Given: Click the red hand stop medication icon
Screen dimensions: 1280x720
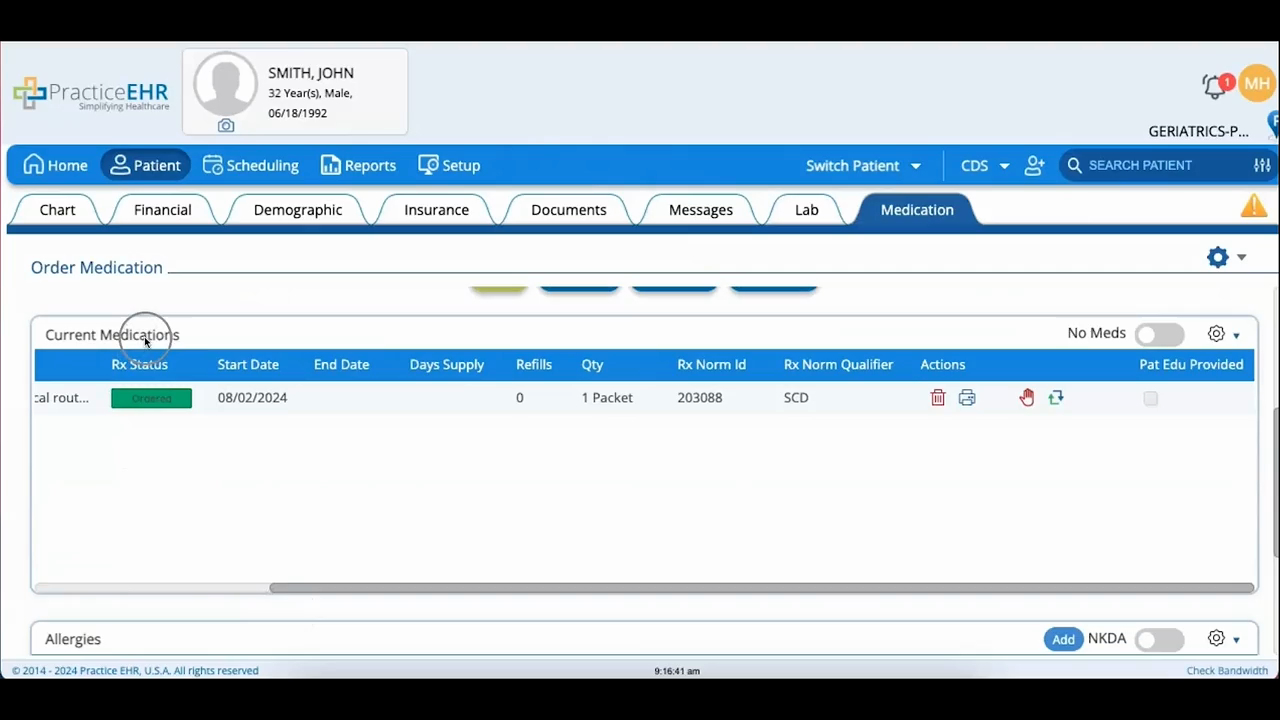Looking at the screenshot, I should point(1027,397).
